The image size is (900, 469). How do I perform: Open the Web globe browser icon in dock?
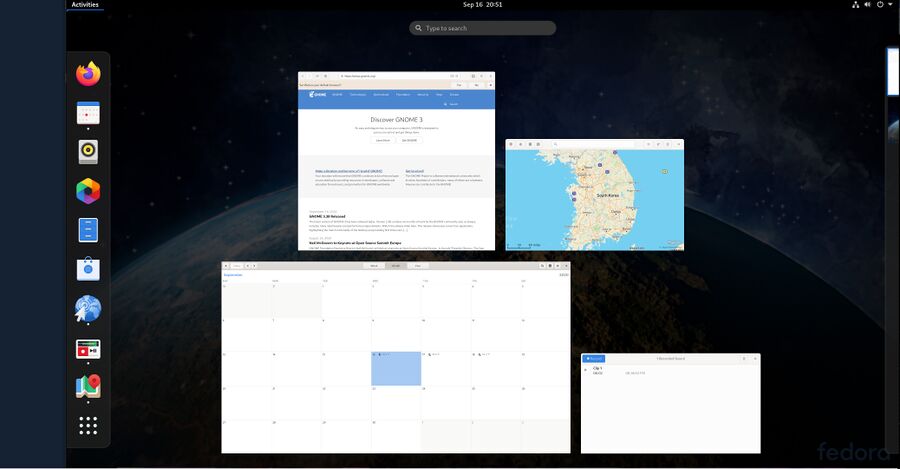(x=88, y=309)
